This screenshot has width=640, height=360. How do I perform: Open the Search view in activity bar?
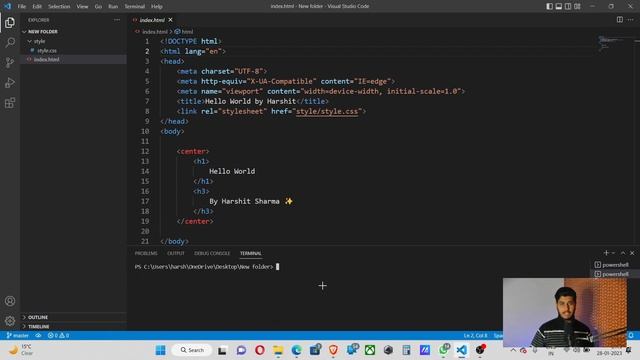coord(10,42)
